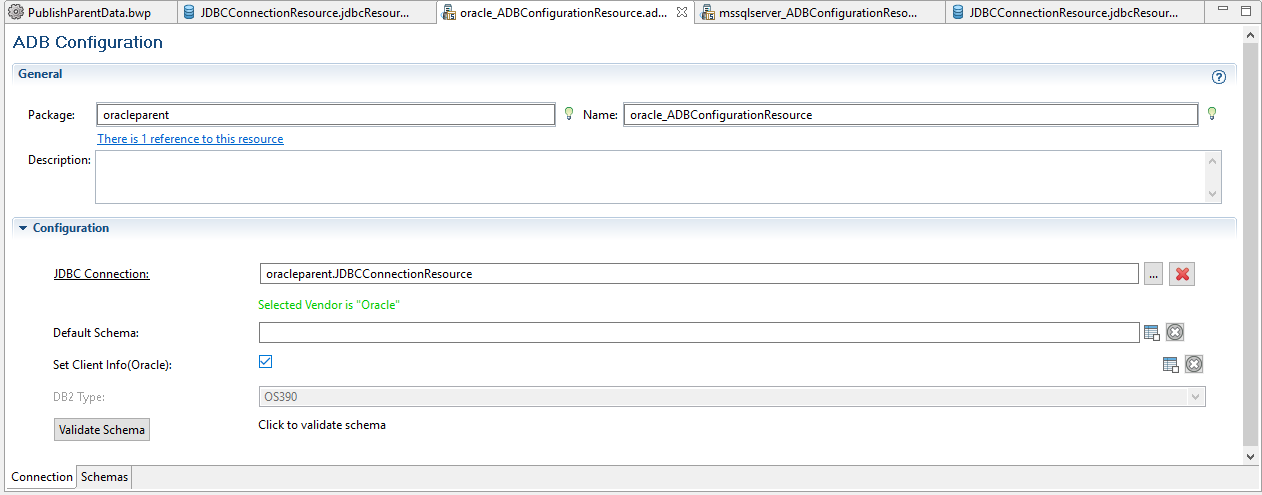The height and width of the screenshot is (495, 1262).
Task: Click gray clear icon for Set Client Info
Action: [1193, 365]
